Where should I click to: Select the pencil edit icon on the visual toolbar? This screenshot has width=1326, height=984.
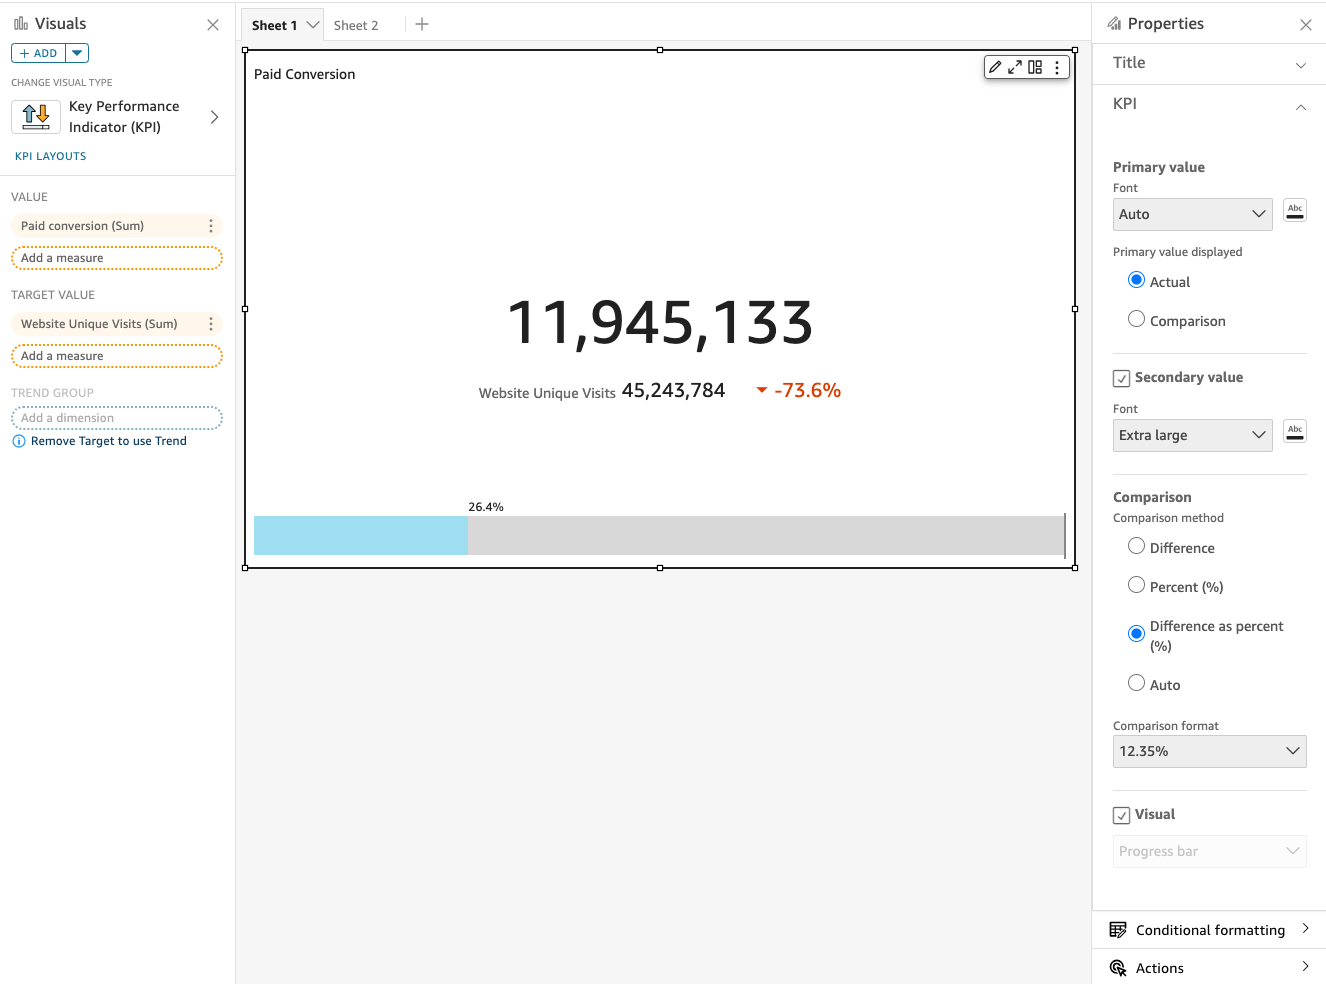point(995,67)
